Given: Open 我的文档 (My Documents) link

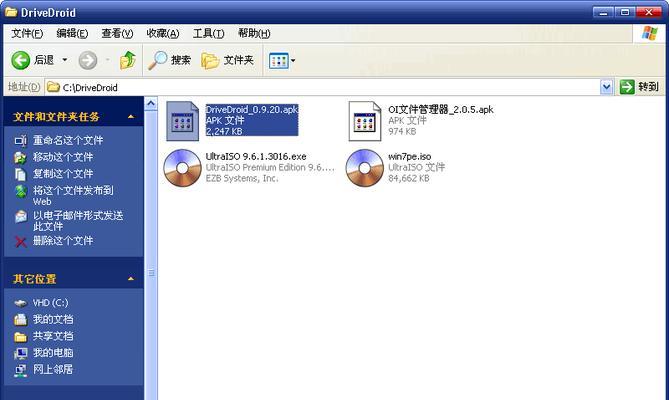Looking at the screenshot, I should [53, 319].
